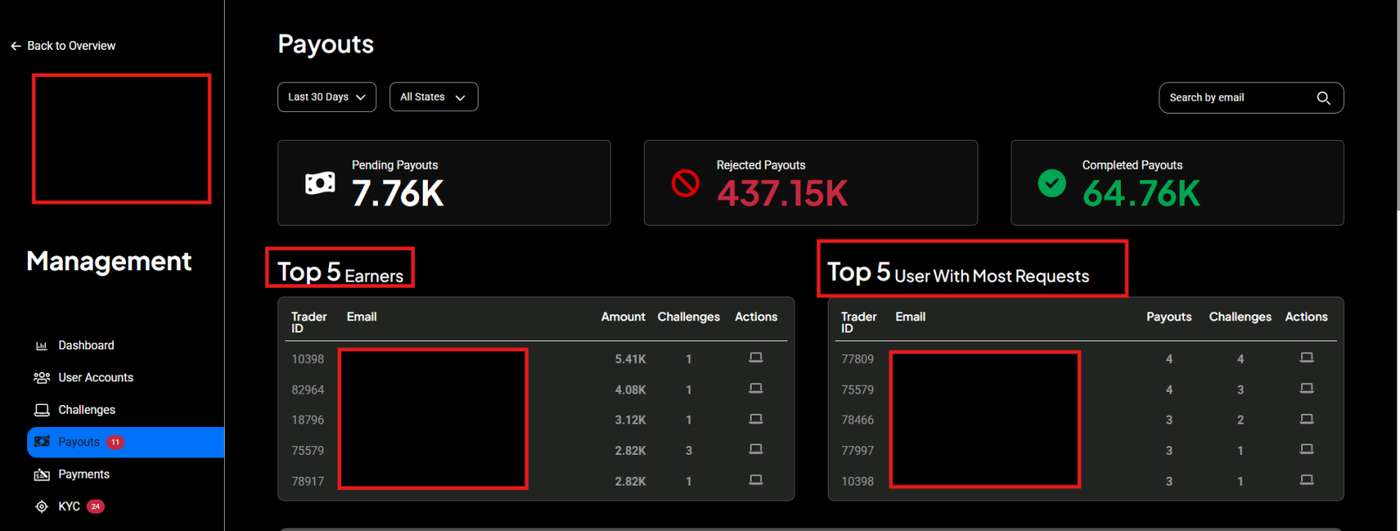
Task: Click action icon for trader 77997
Action: (x=1306, y=450)
